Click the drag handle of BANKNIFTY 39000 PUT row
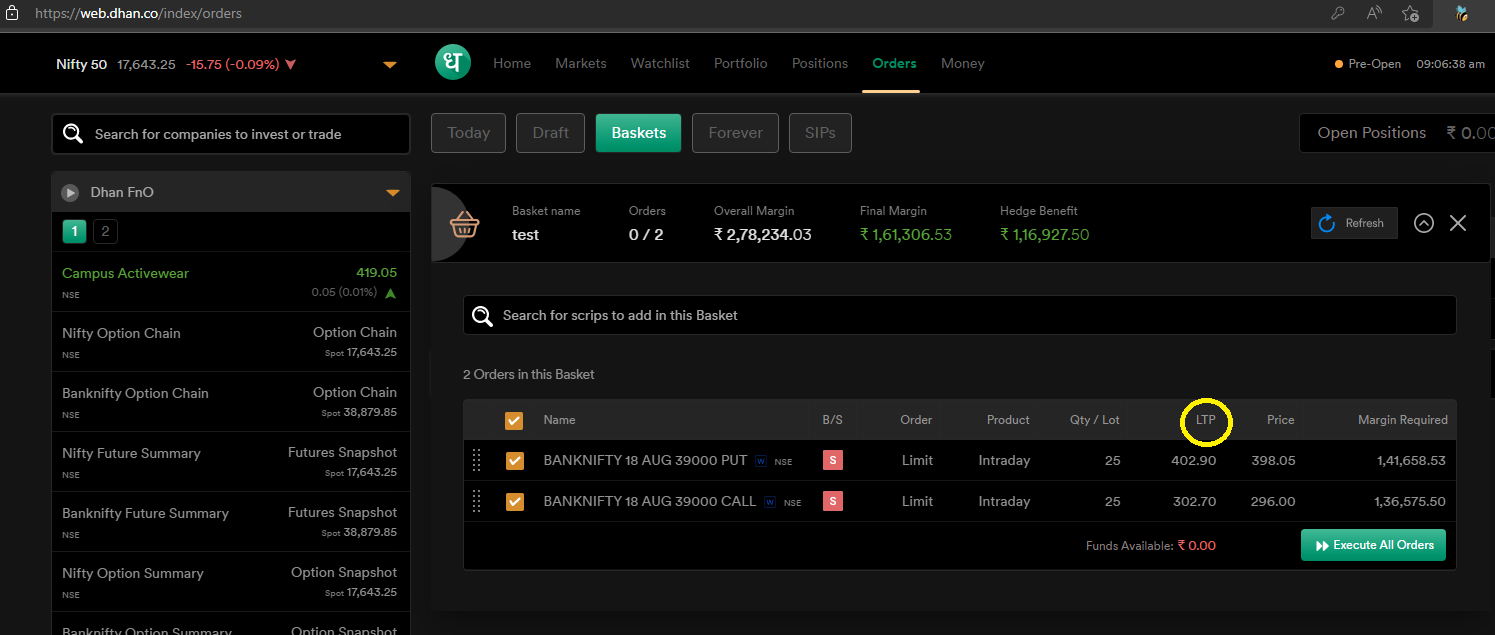 (476, 460)
